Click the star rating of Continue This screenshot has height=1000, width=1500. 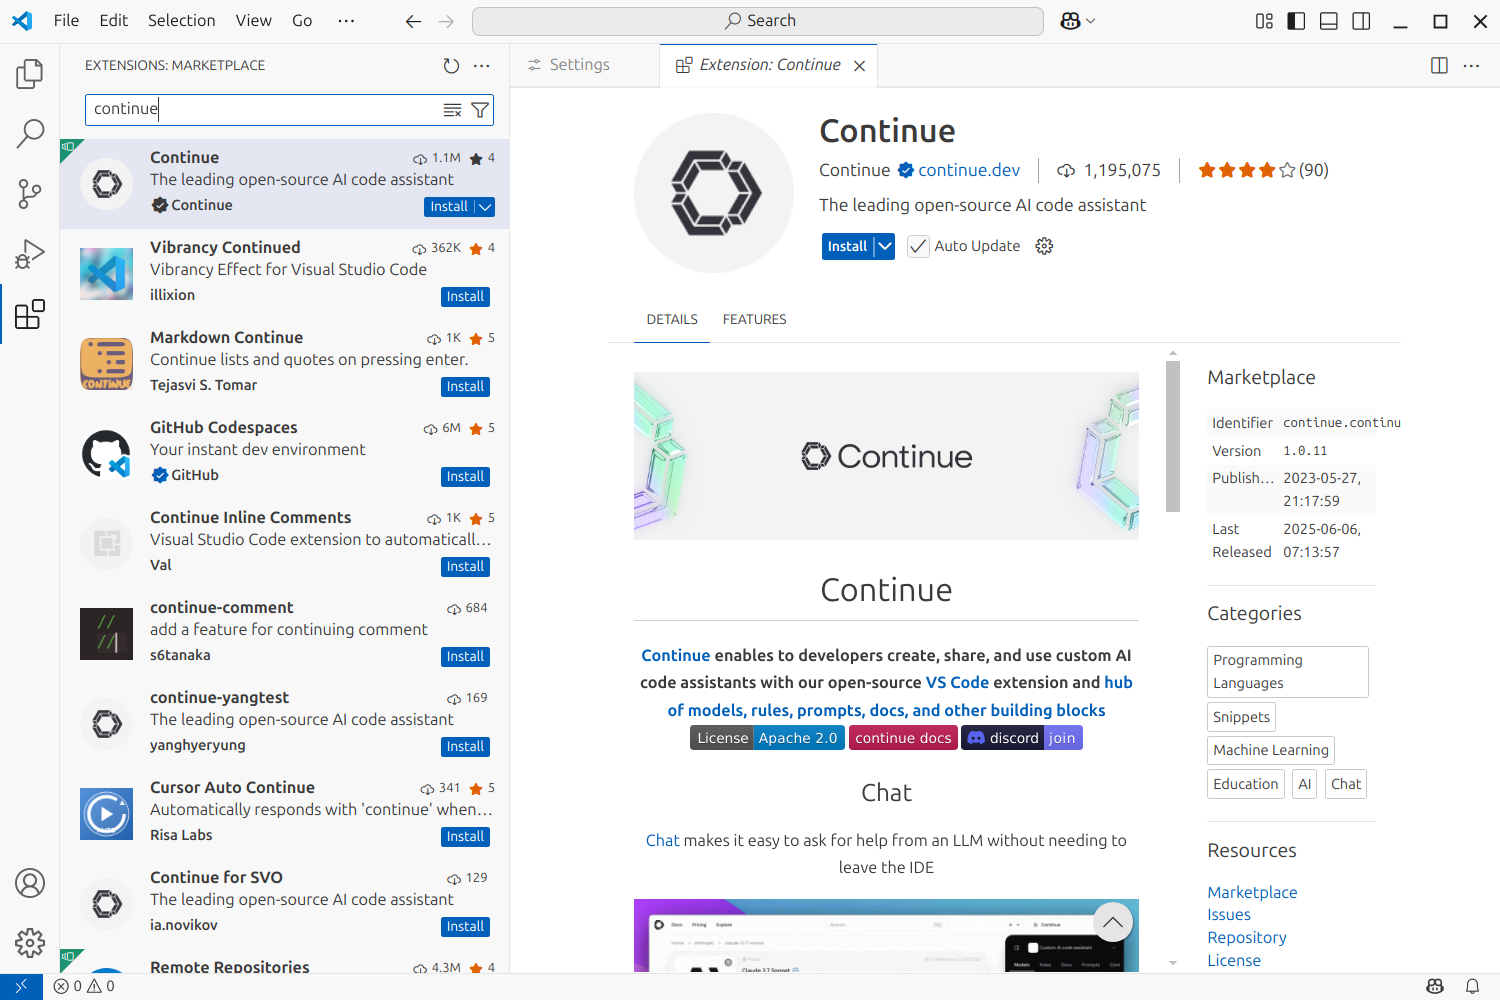(x=1263, y=170)
